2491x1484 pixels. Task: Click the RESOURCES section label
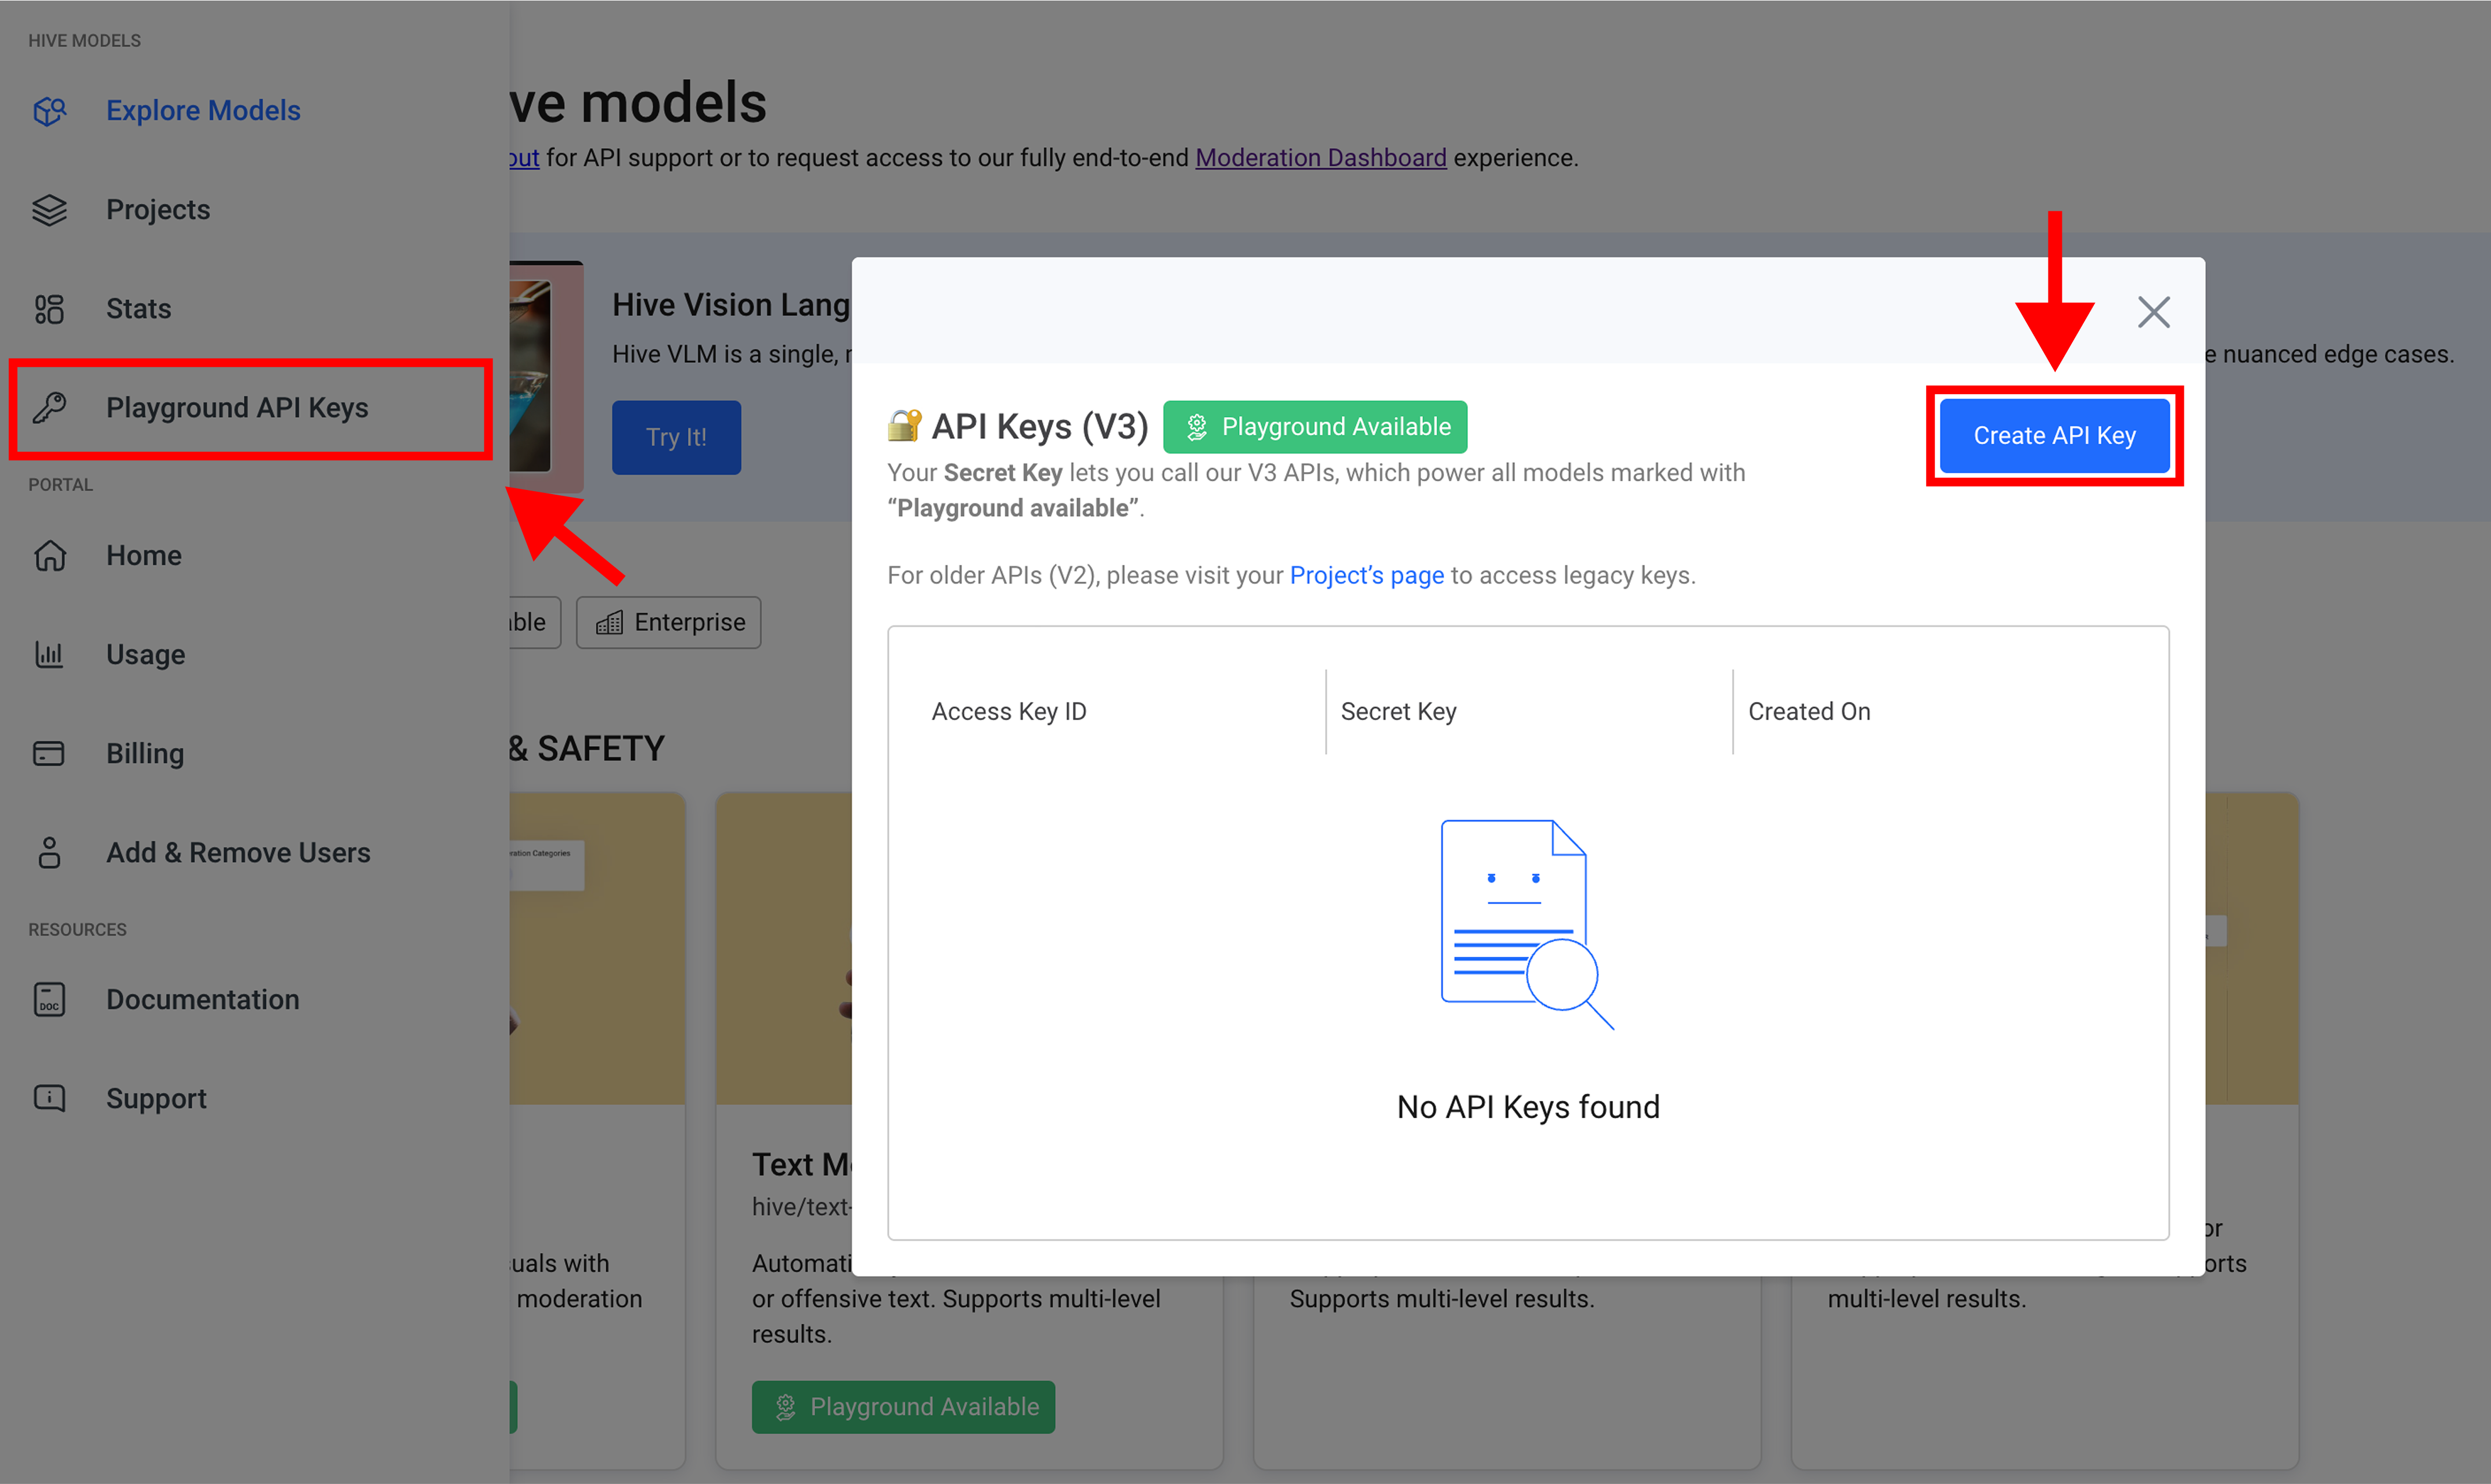[77, 930]
